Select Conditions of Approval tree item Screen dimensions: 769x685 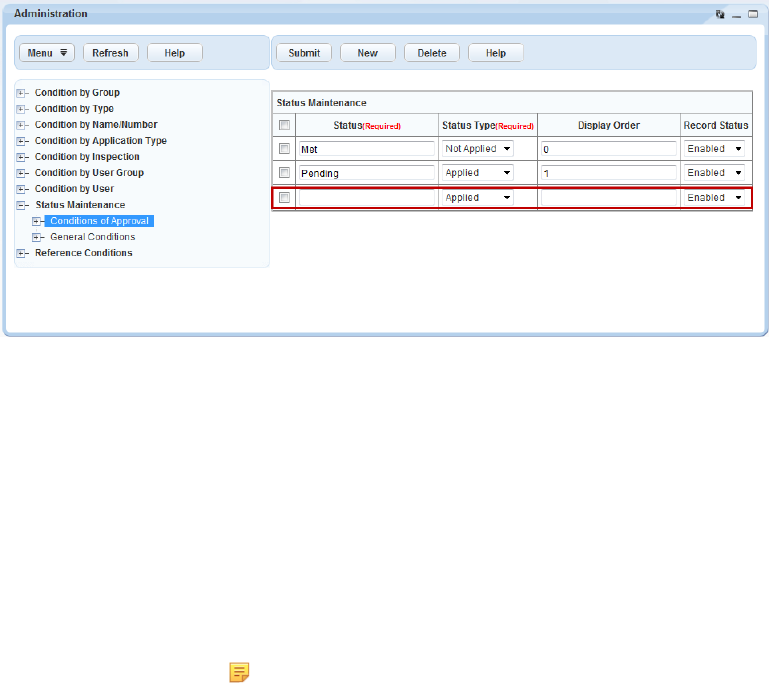tap(100, 221)
